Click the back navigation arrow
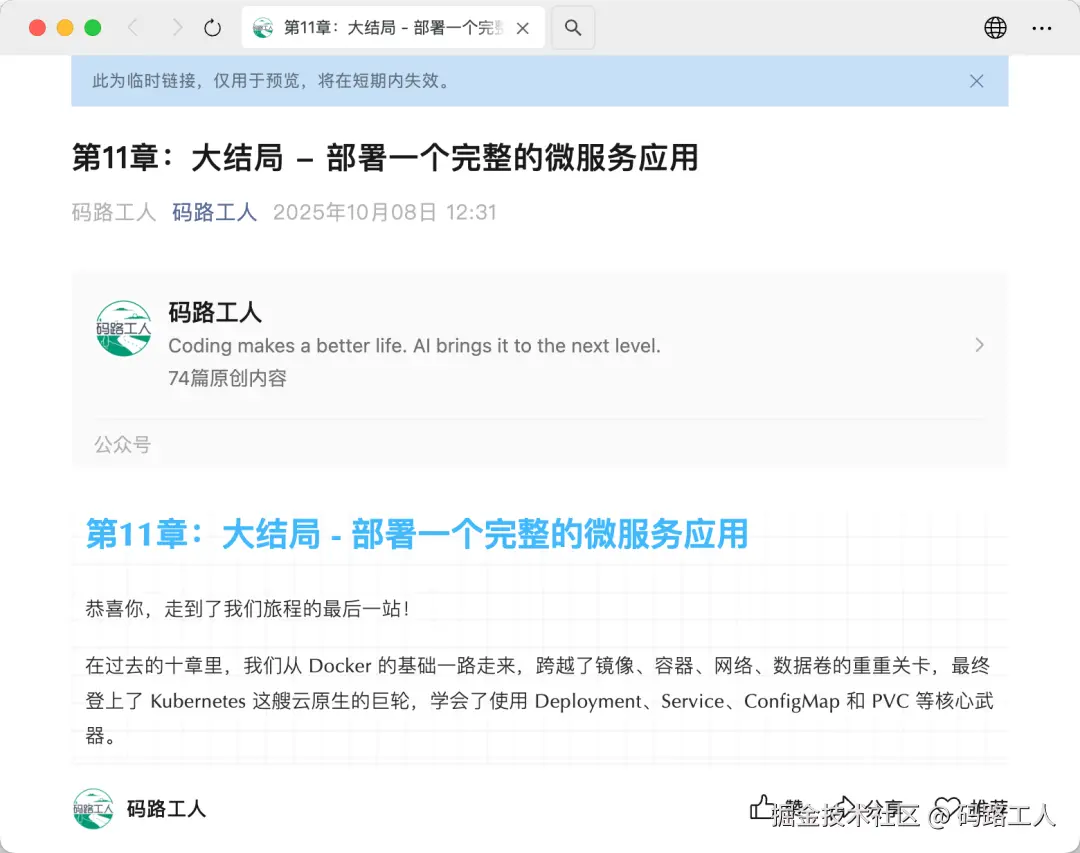1080x853 pixels. (135, 28)
